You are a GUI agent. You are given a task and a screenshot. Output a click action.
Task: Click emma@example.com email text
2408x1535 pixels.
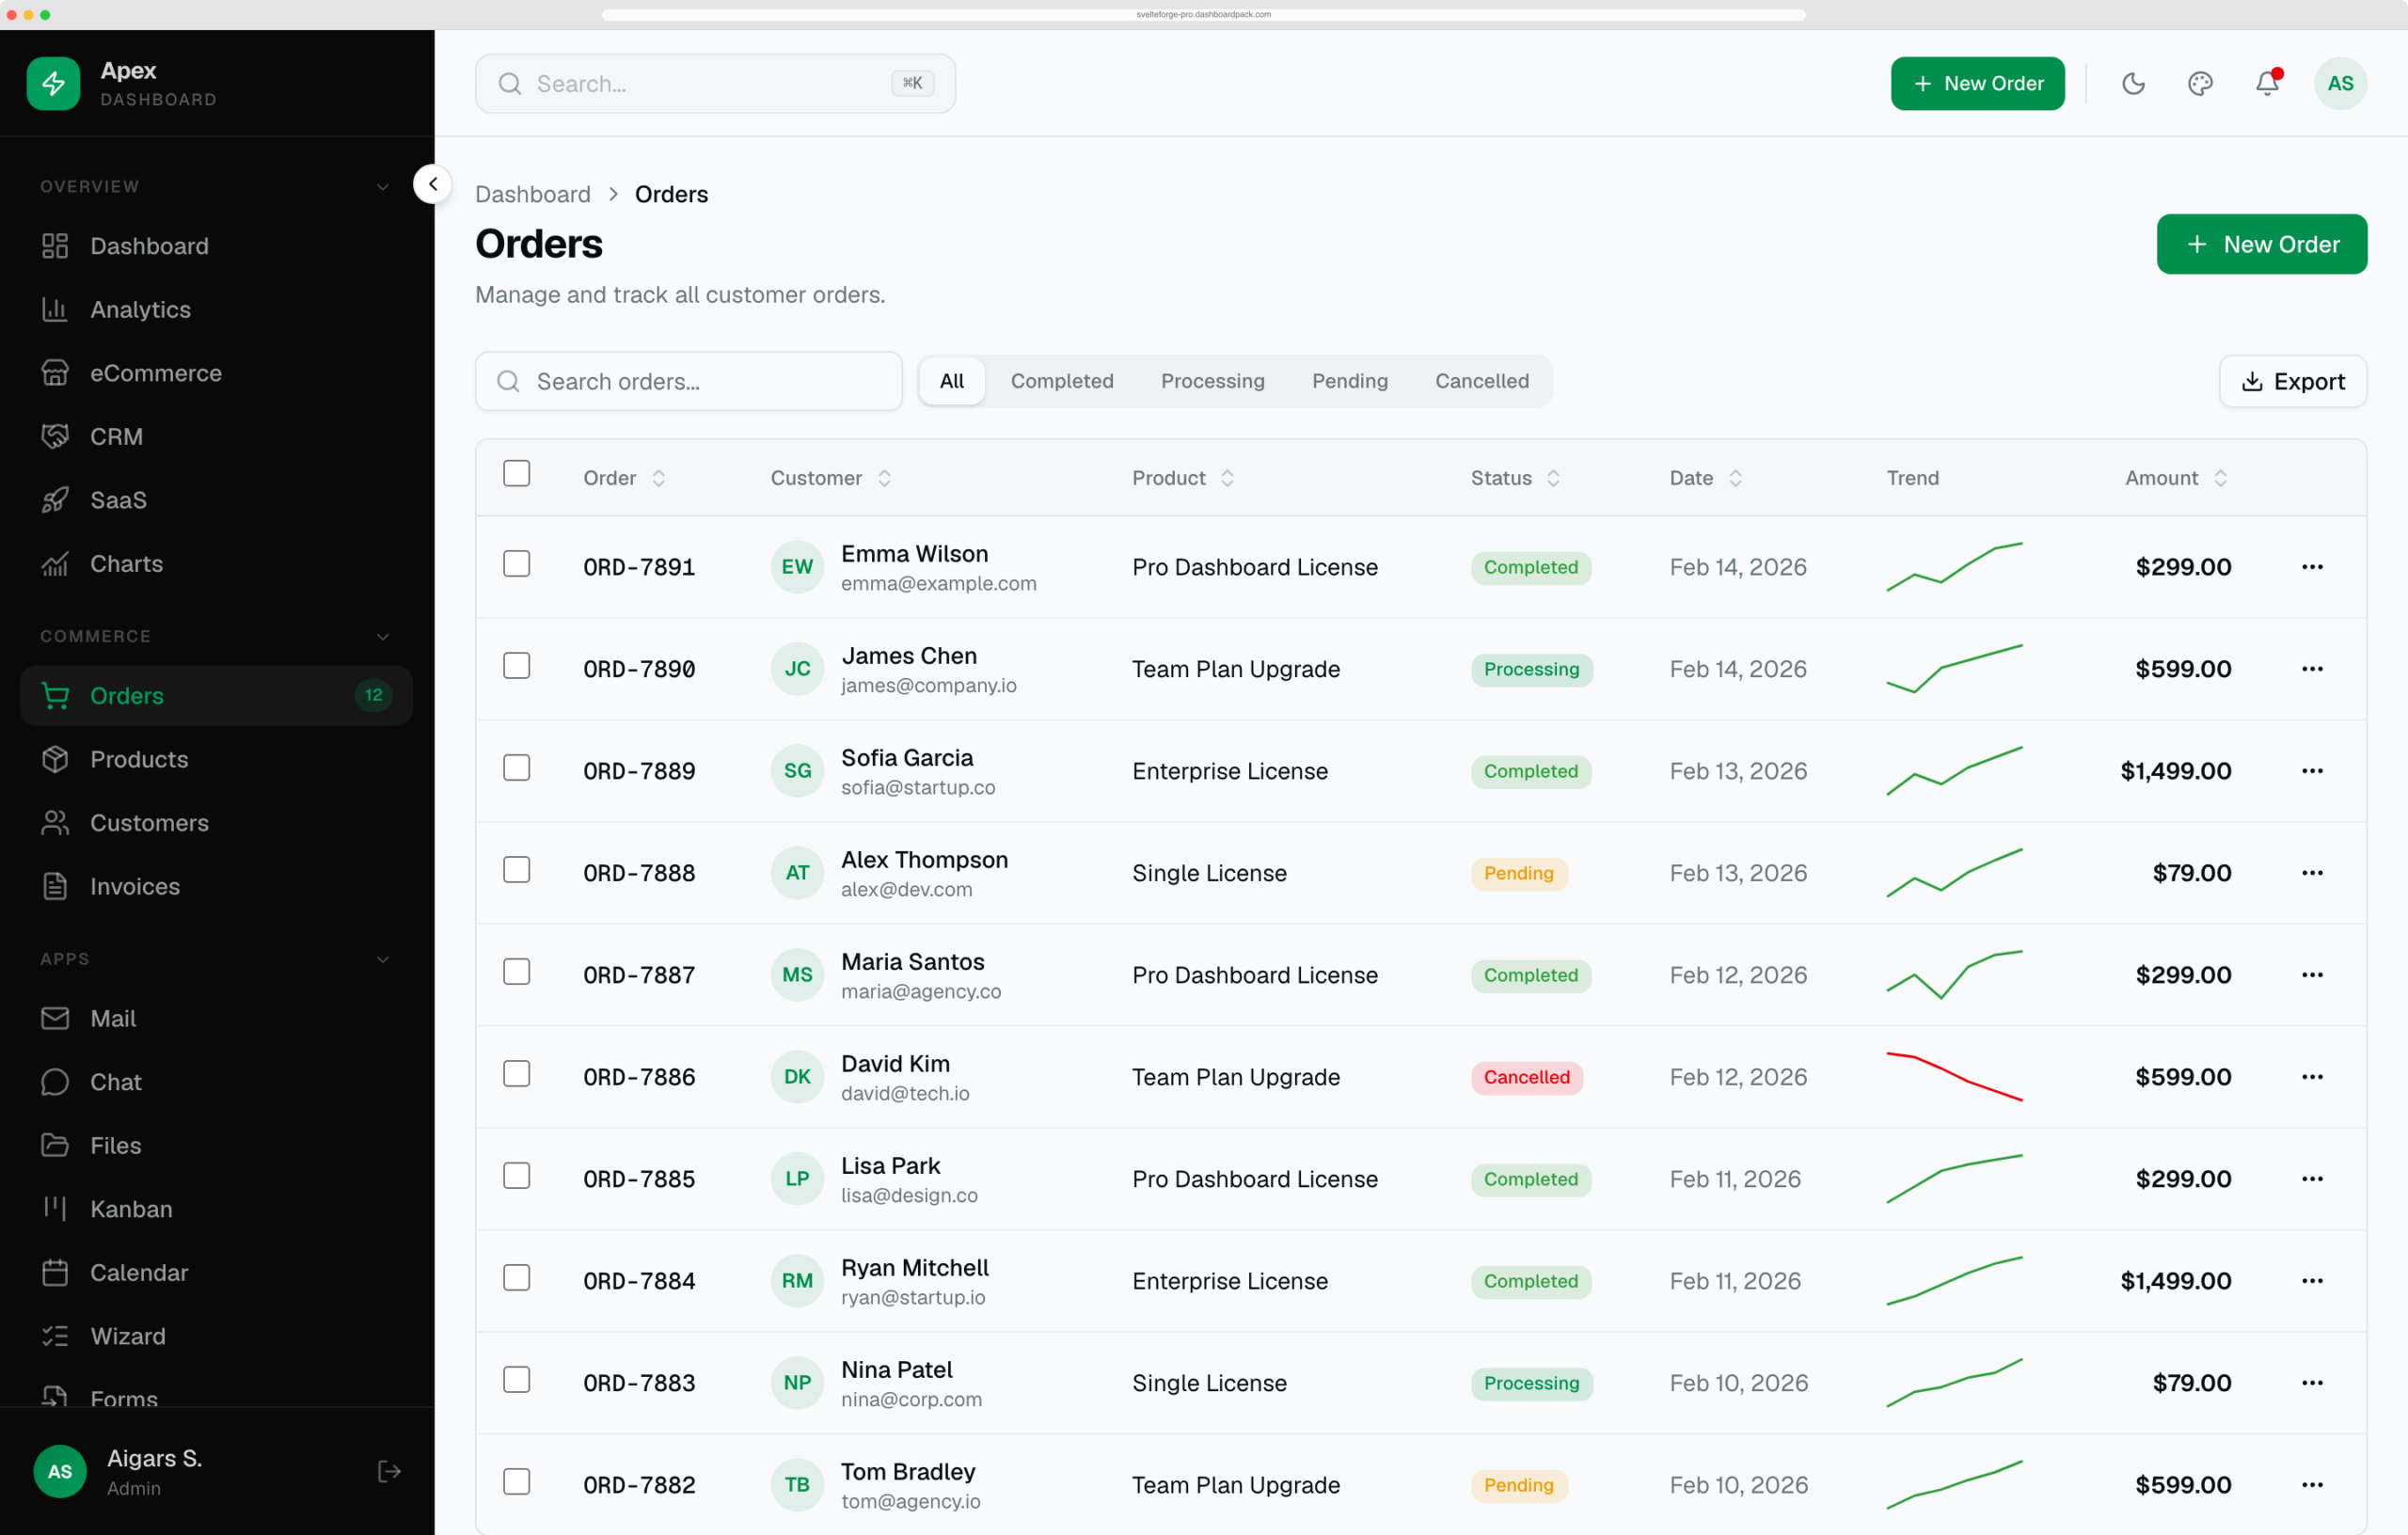click(938, 583)
